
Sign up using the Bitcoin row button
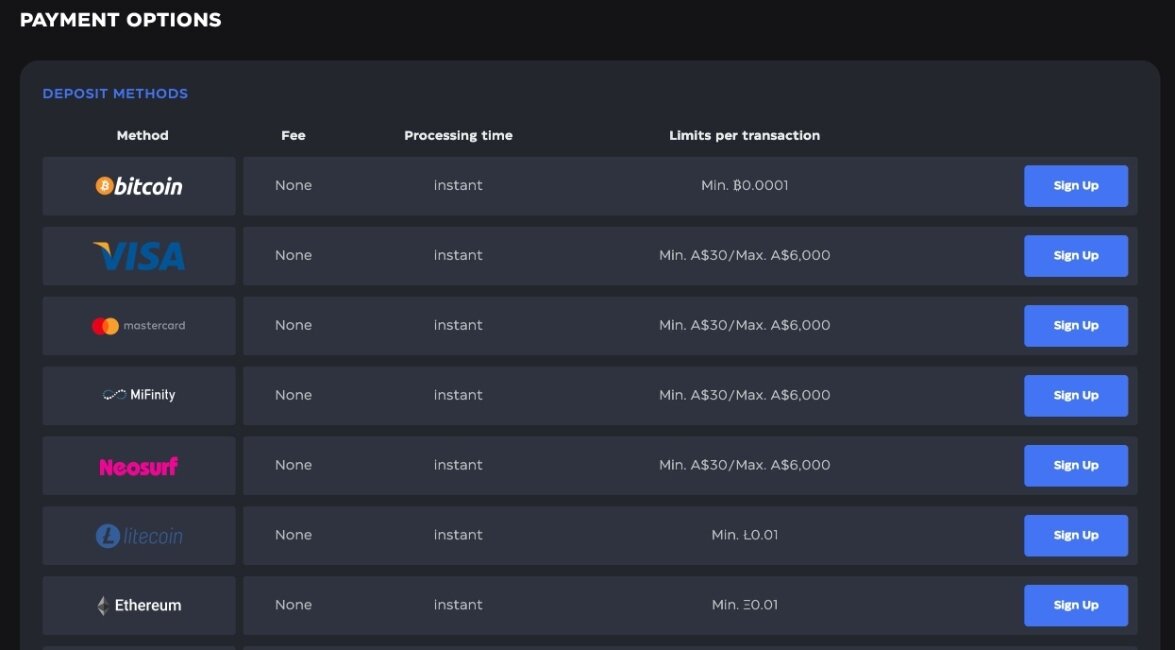1075,186
